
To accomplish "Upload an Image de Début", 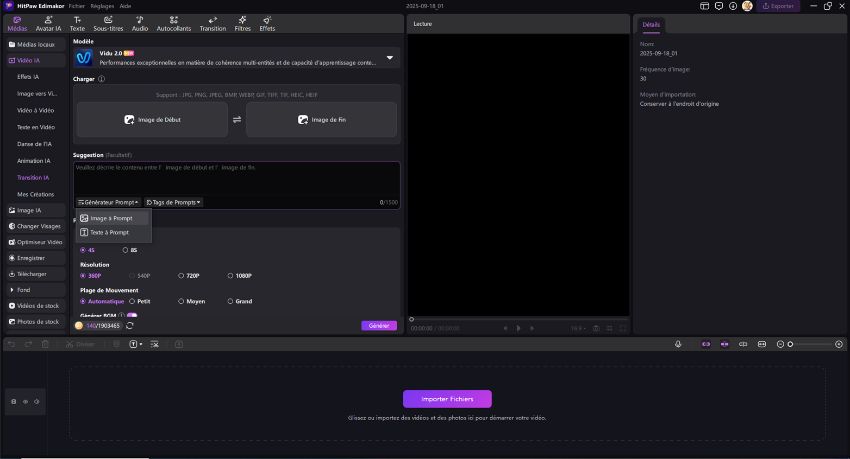I will [x=152, y=120].
